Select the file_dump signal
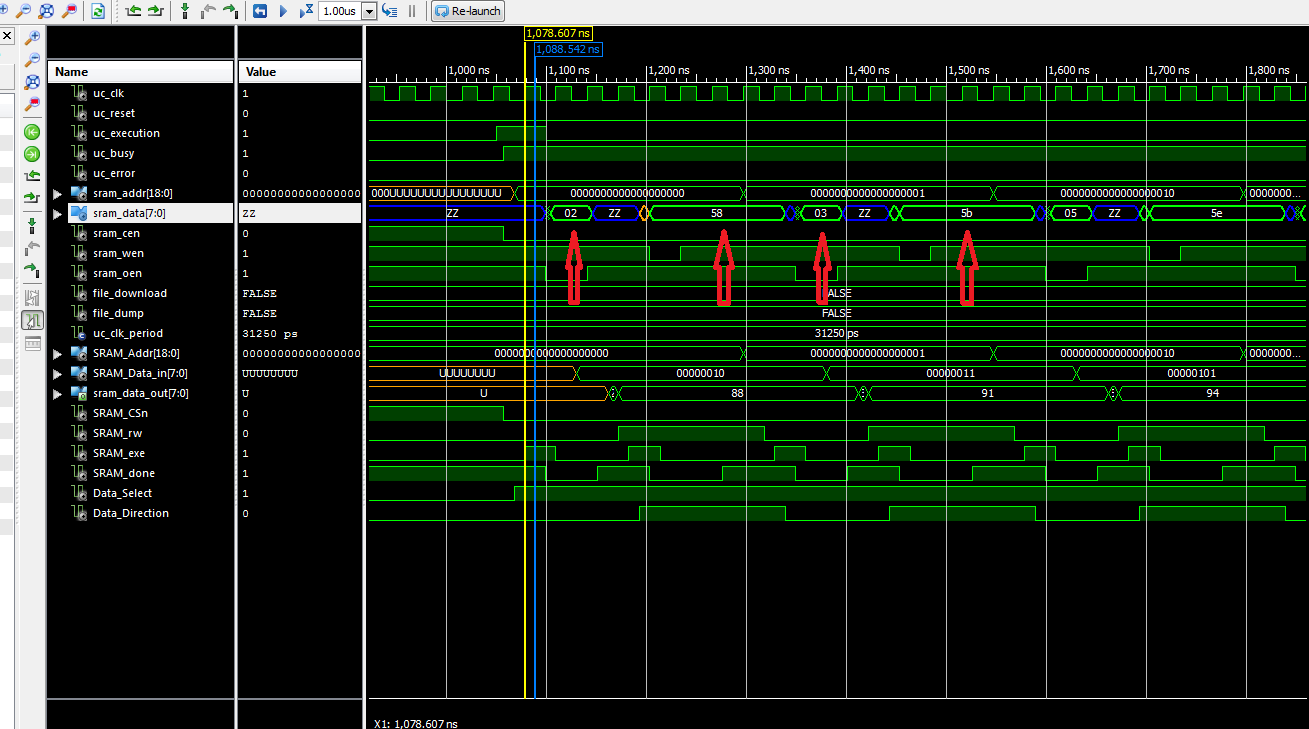 118,313
